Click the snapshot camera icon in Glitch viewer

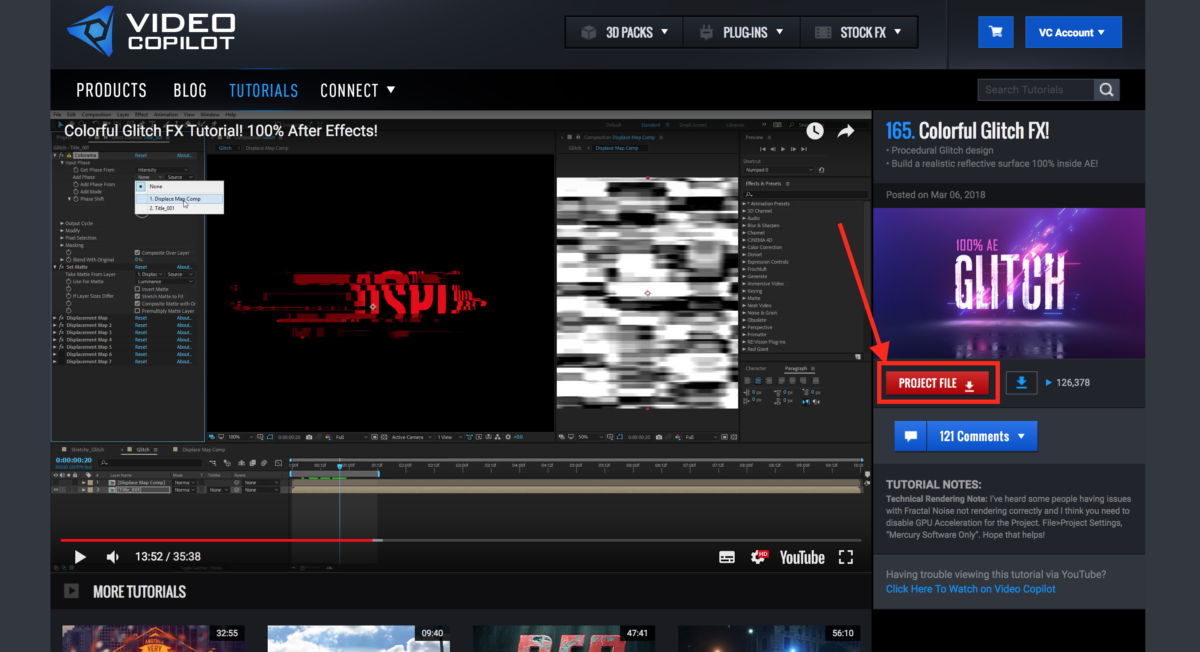(309, 437)
